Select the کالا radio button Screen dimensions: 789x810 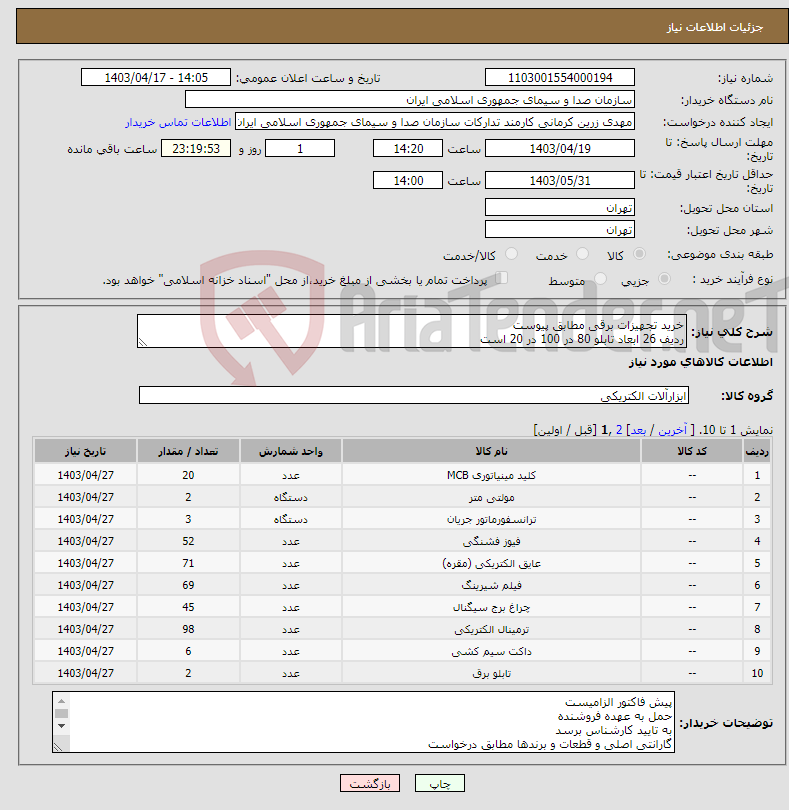(x=639, y=254)
